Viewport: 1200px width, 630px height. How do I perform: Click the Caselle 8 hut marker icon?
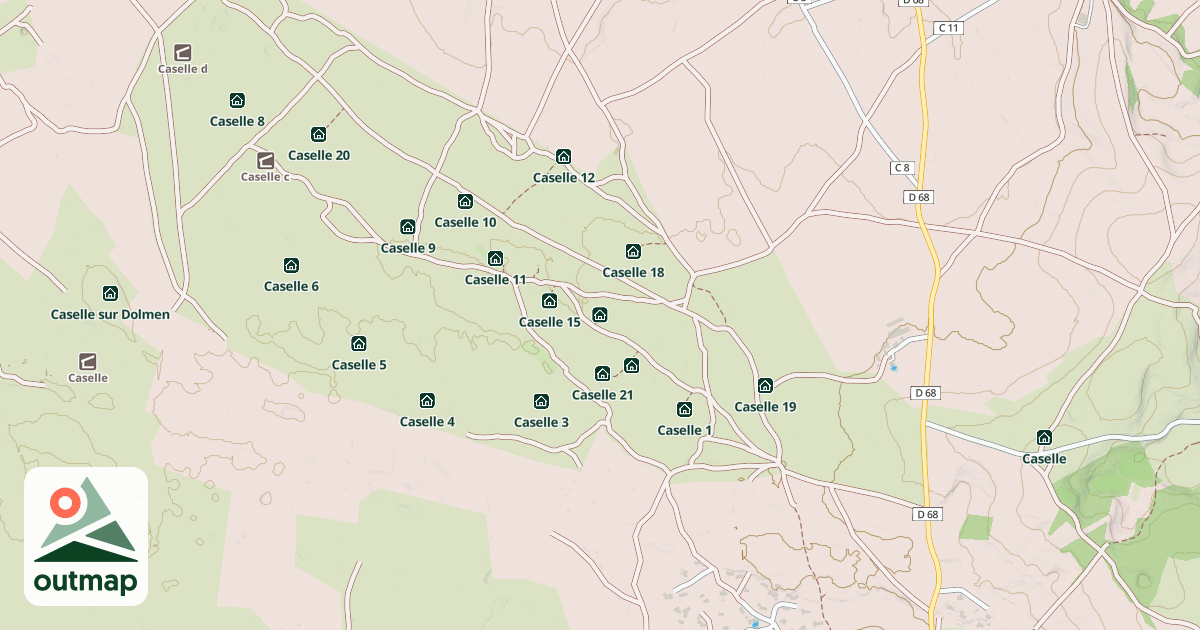pyautogui.click(x=237, y=100)
